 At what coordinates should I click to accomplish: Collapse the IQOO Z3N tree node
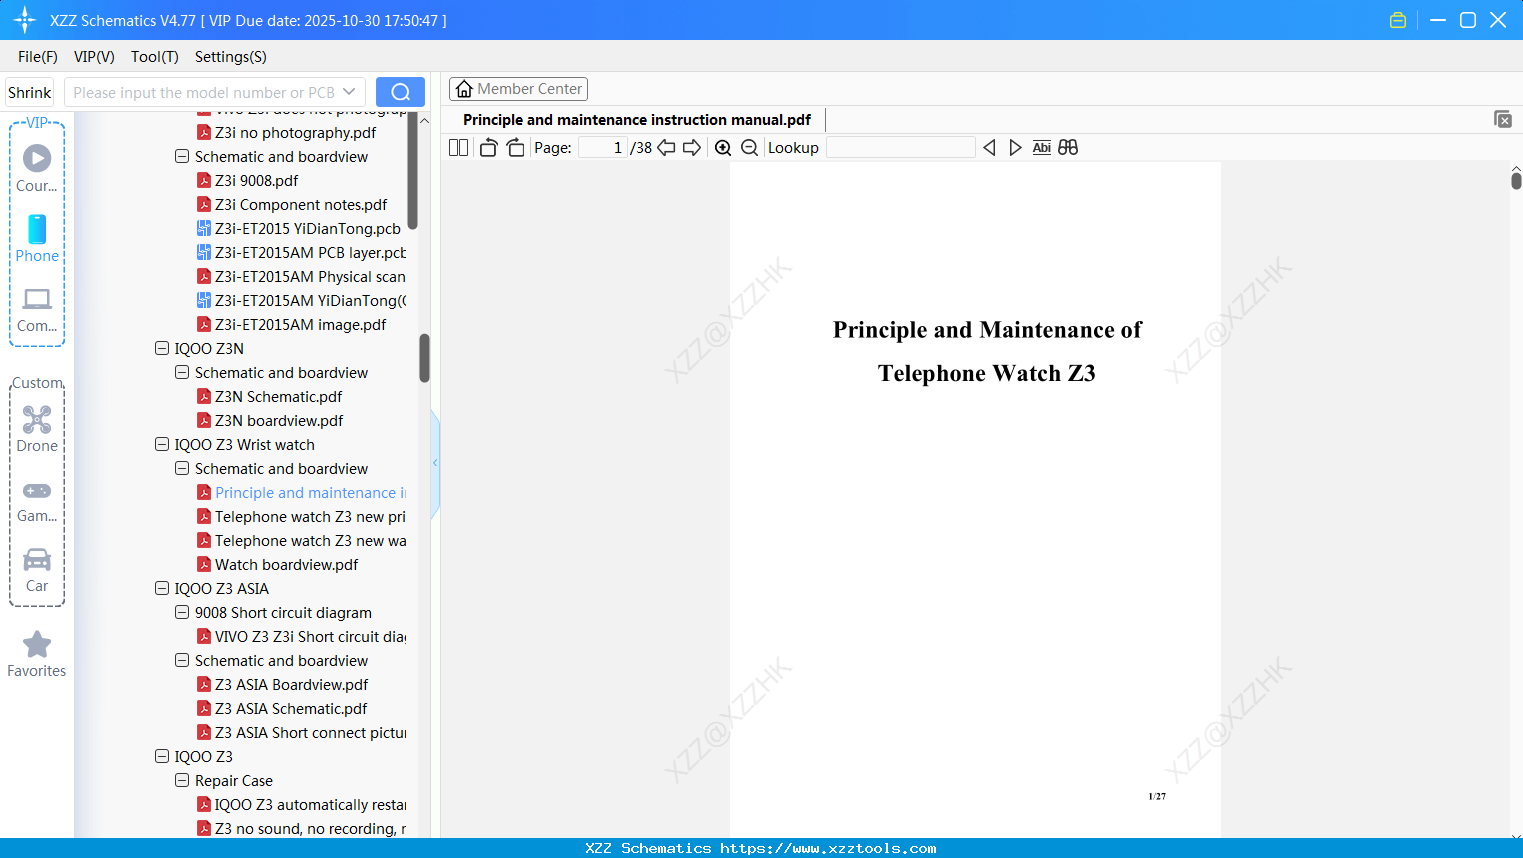(x=161, y=348)
